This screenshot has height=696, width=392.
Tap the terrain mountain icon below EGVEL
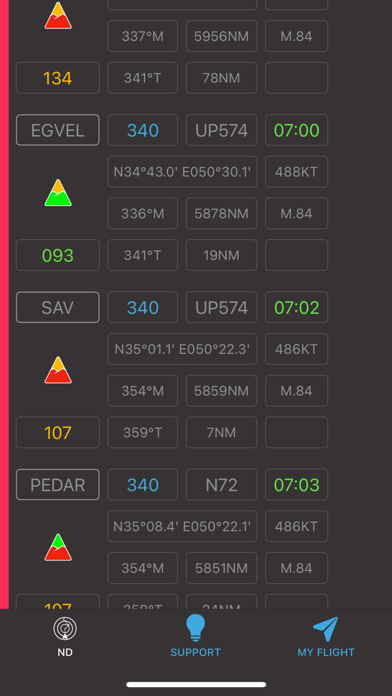(58, 193)
